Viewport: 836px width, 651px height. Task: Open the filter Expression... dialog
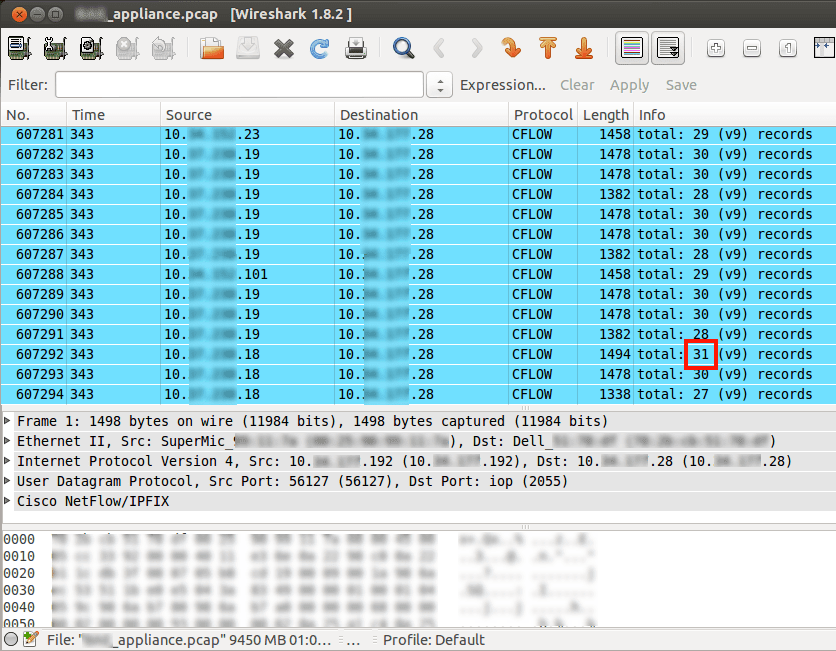(503, 85)
